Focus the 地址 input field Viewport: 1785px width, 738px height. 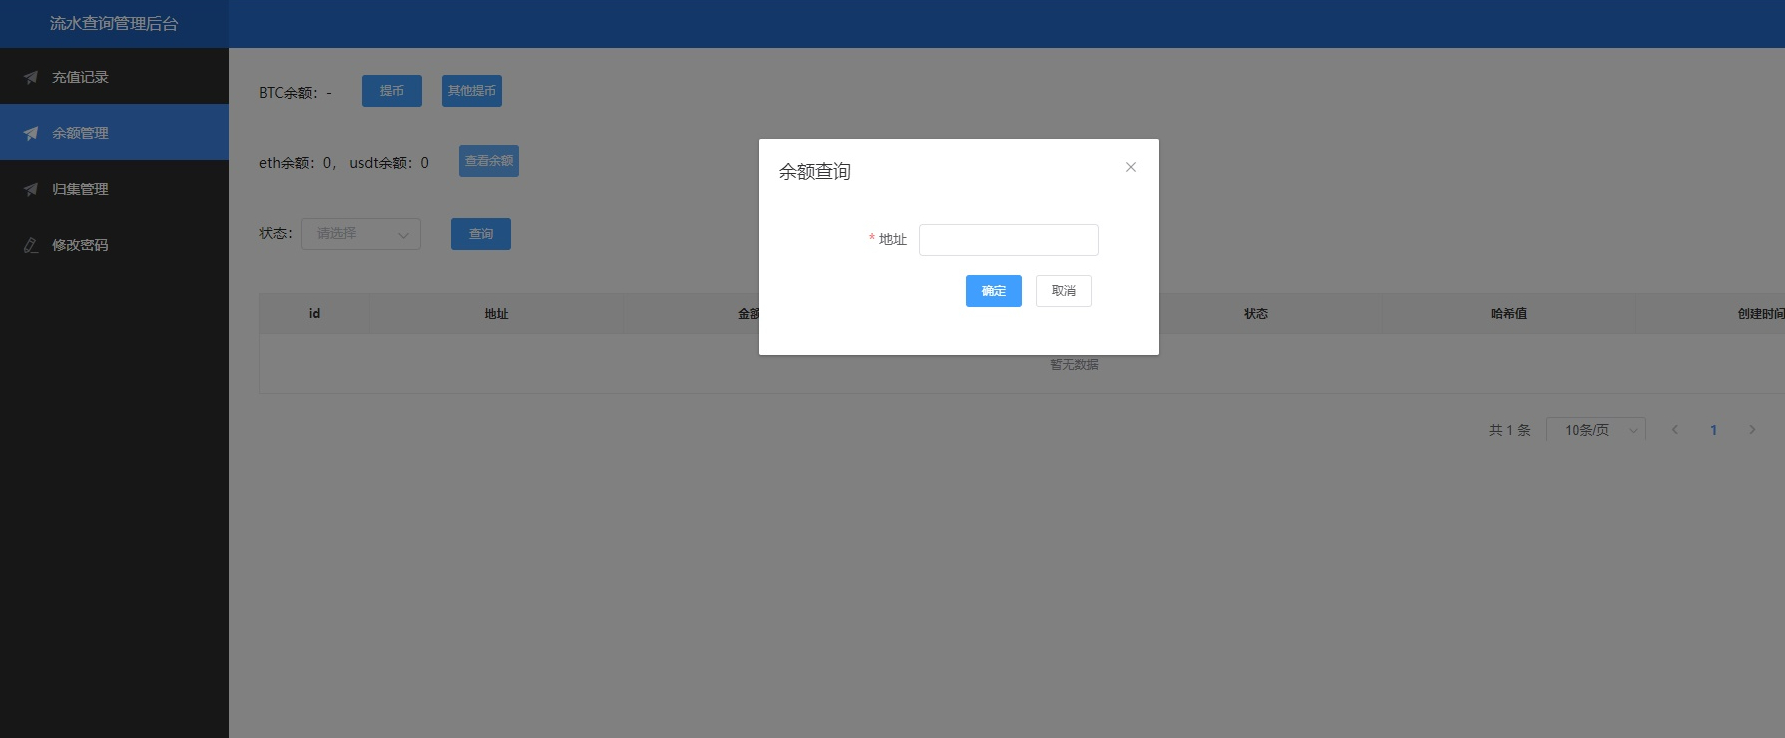tap(1009, 240)
